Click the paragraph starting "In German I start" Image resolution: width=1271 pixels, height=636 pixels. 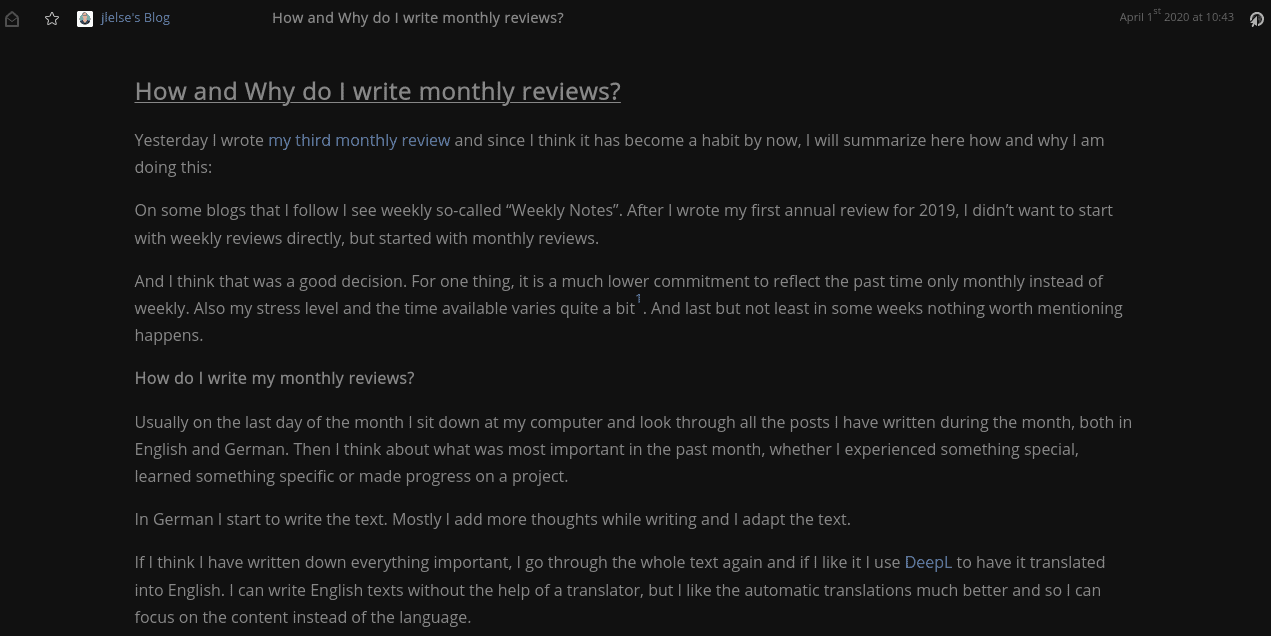492,519
